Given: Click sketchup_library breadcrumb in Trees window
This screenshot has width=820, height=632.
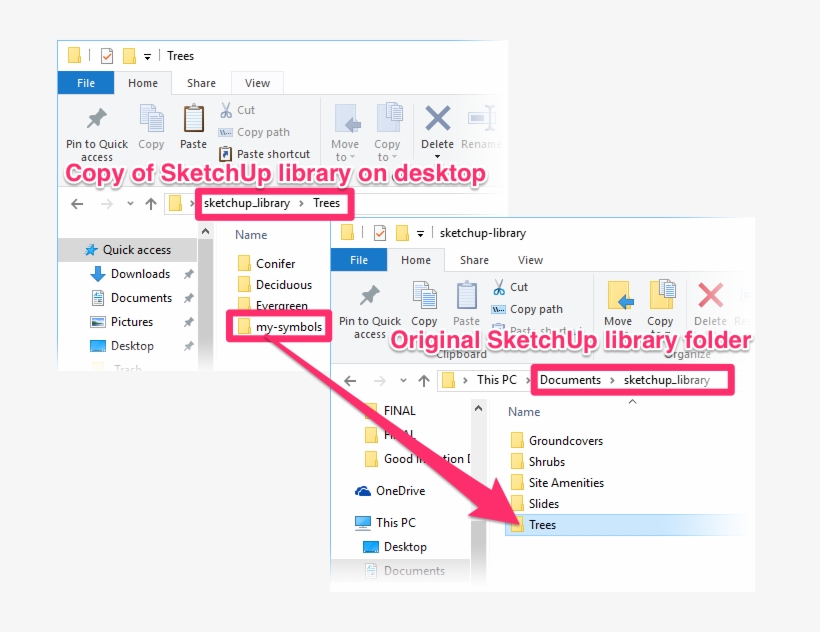Looking at the screenshot, I should 247,203.
